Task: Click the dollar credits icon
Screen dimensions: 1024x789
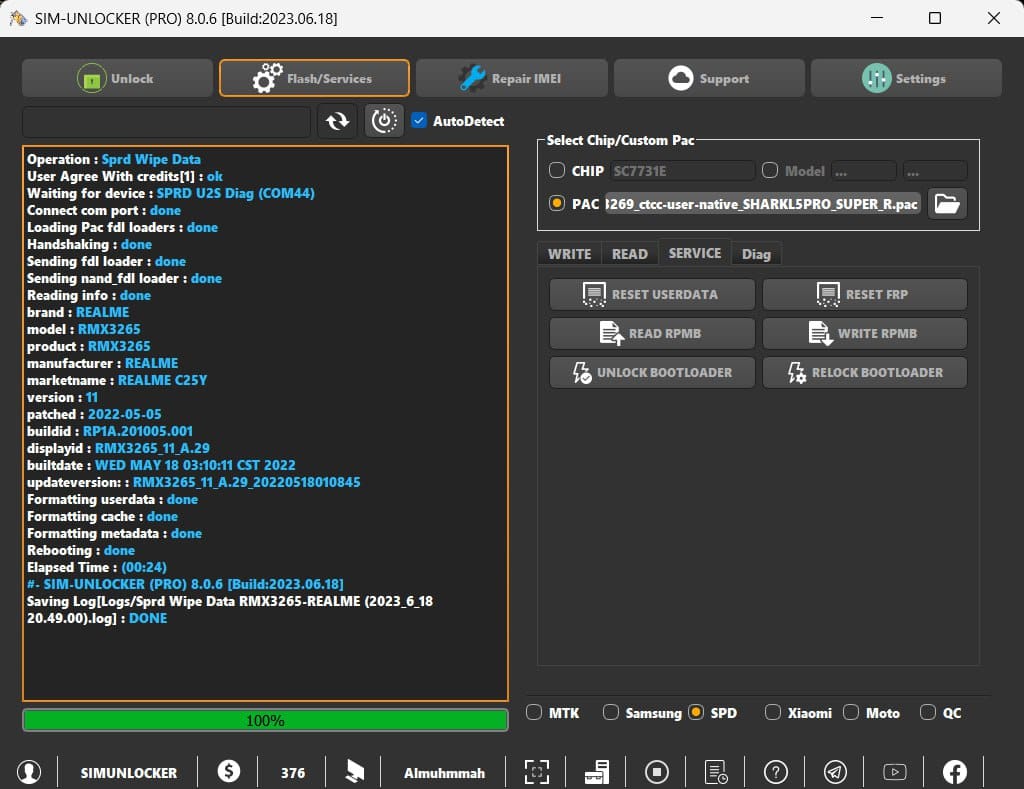Action: 229,771
